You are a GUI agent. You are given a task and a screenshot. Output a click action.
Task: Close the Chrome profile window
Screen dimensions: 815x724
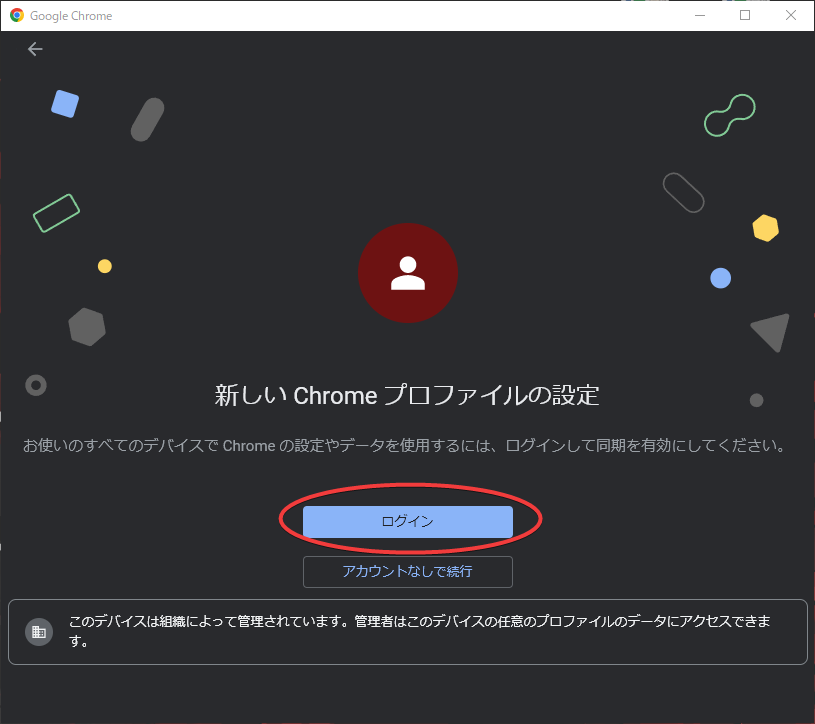coord(791,16)
